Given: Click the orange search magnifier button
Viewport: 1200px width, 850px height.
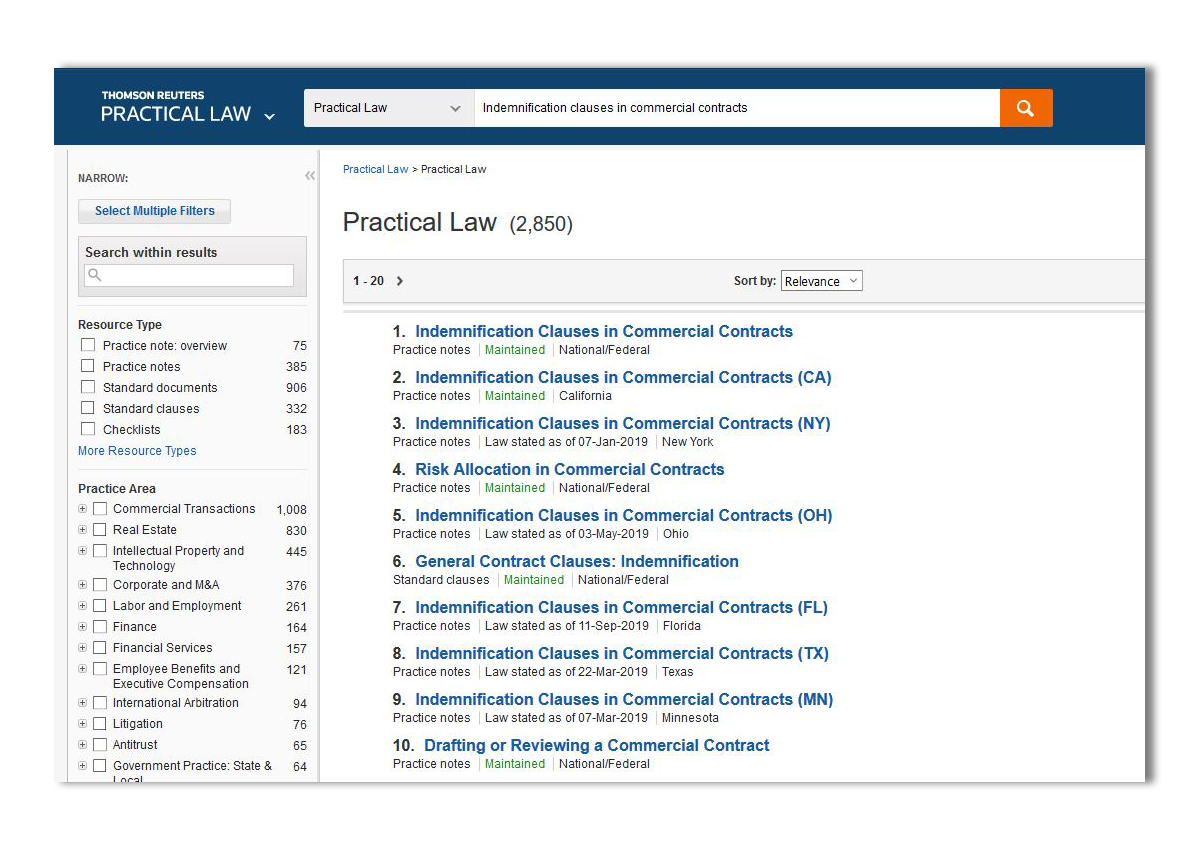Looking at the screenshot, I should tap(1025, 108).
